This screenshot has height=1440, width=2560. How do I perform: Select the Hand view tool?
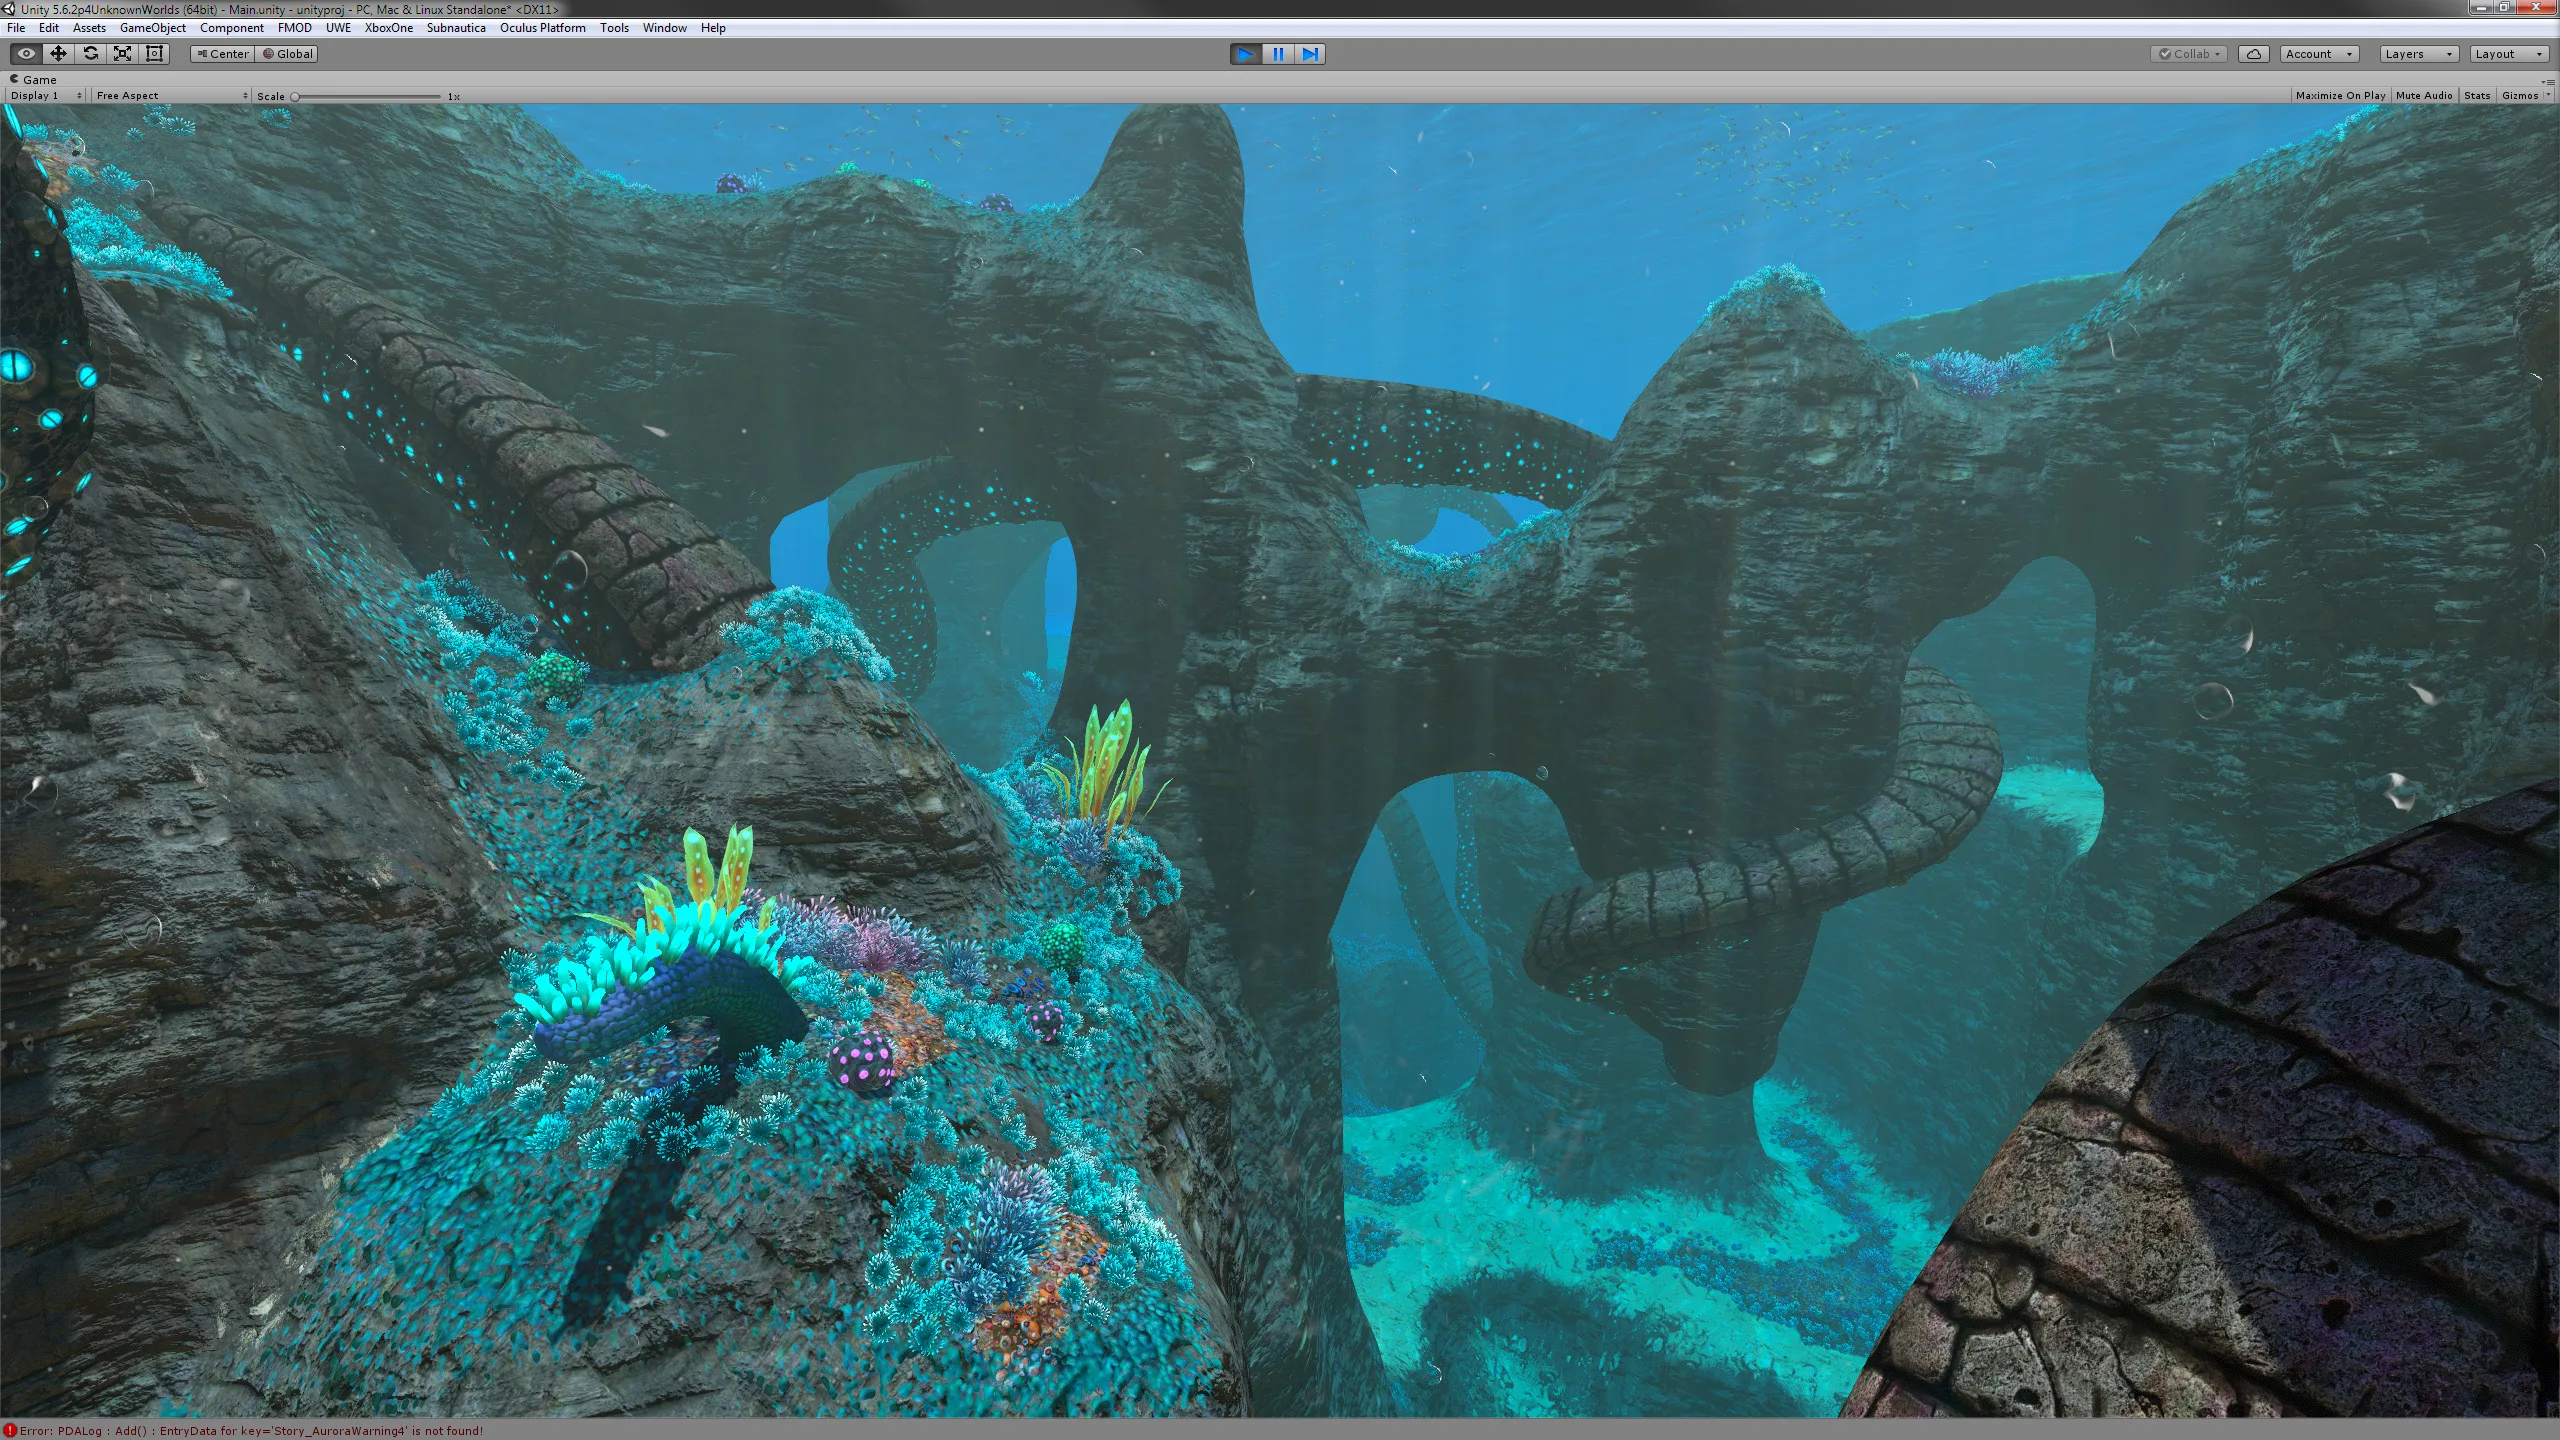pyautogui.click(x=26, y=54)
